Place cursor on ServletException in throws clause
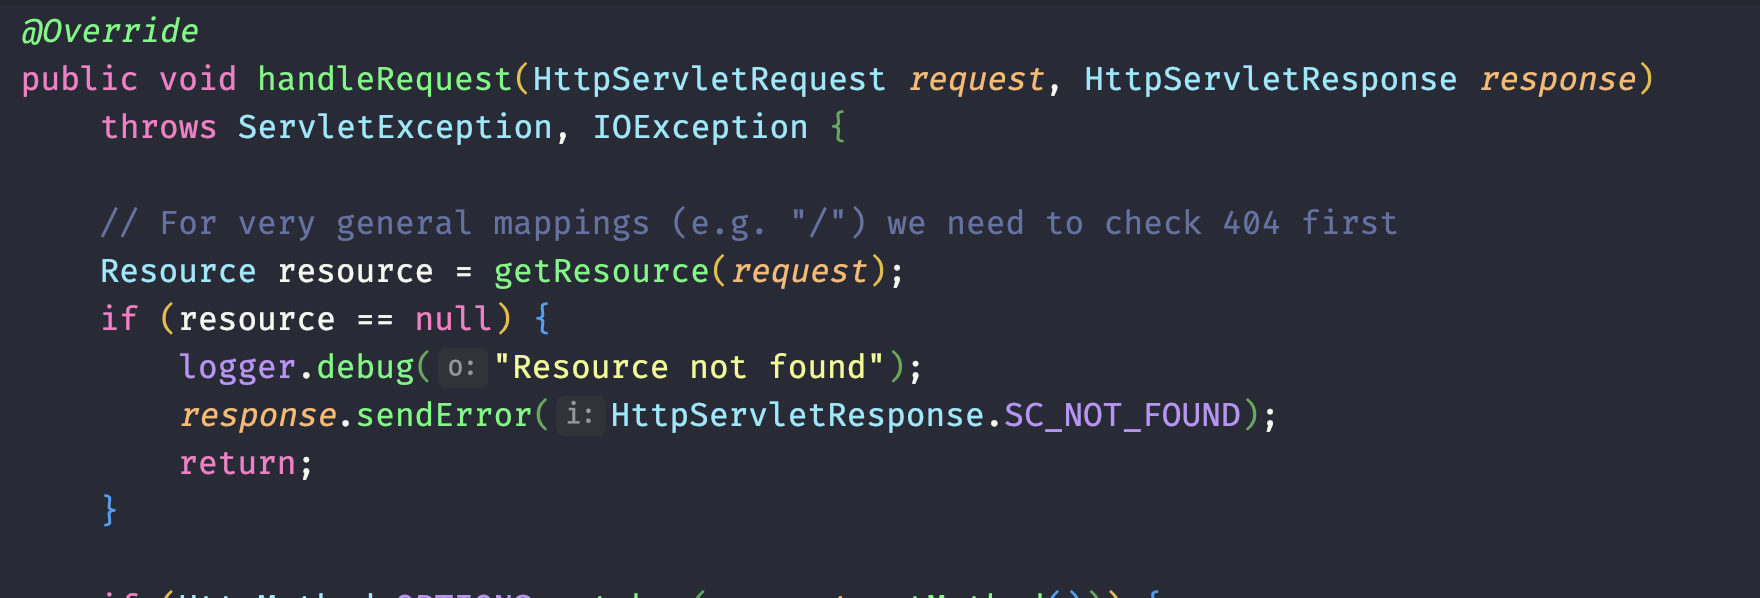The height and width of the screenshot is (598, 1760). pos(395,127)
